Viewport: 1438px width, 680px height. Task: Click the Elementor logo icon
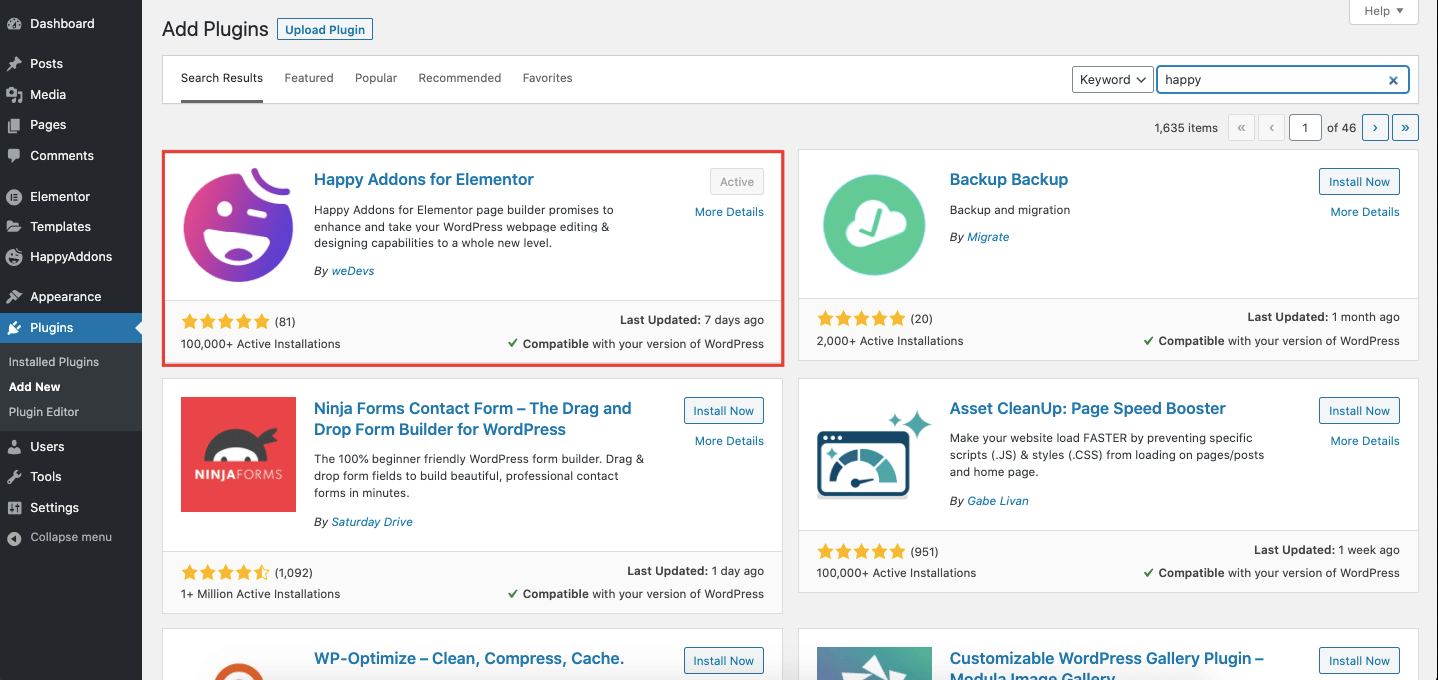(x=14, y=197)
